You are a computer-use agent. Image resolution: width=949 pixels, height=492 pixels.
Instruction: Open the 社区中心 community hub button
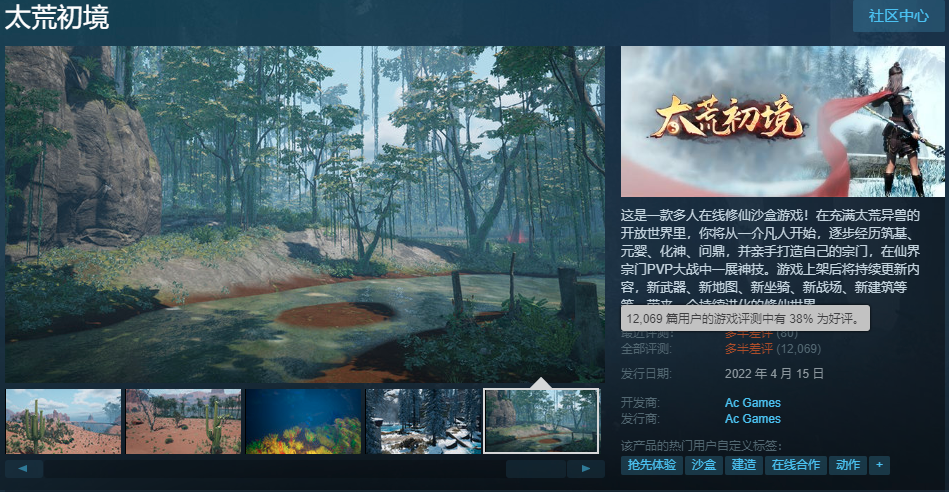click(x=899, y=16)
